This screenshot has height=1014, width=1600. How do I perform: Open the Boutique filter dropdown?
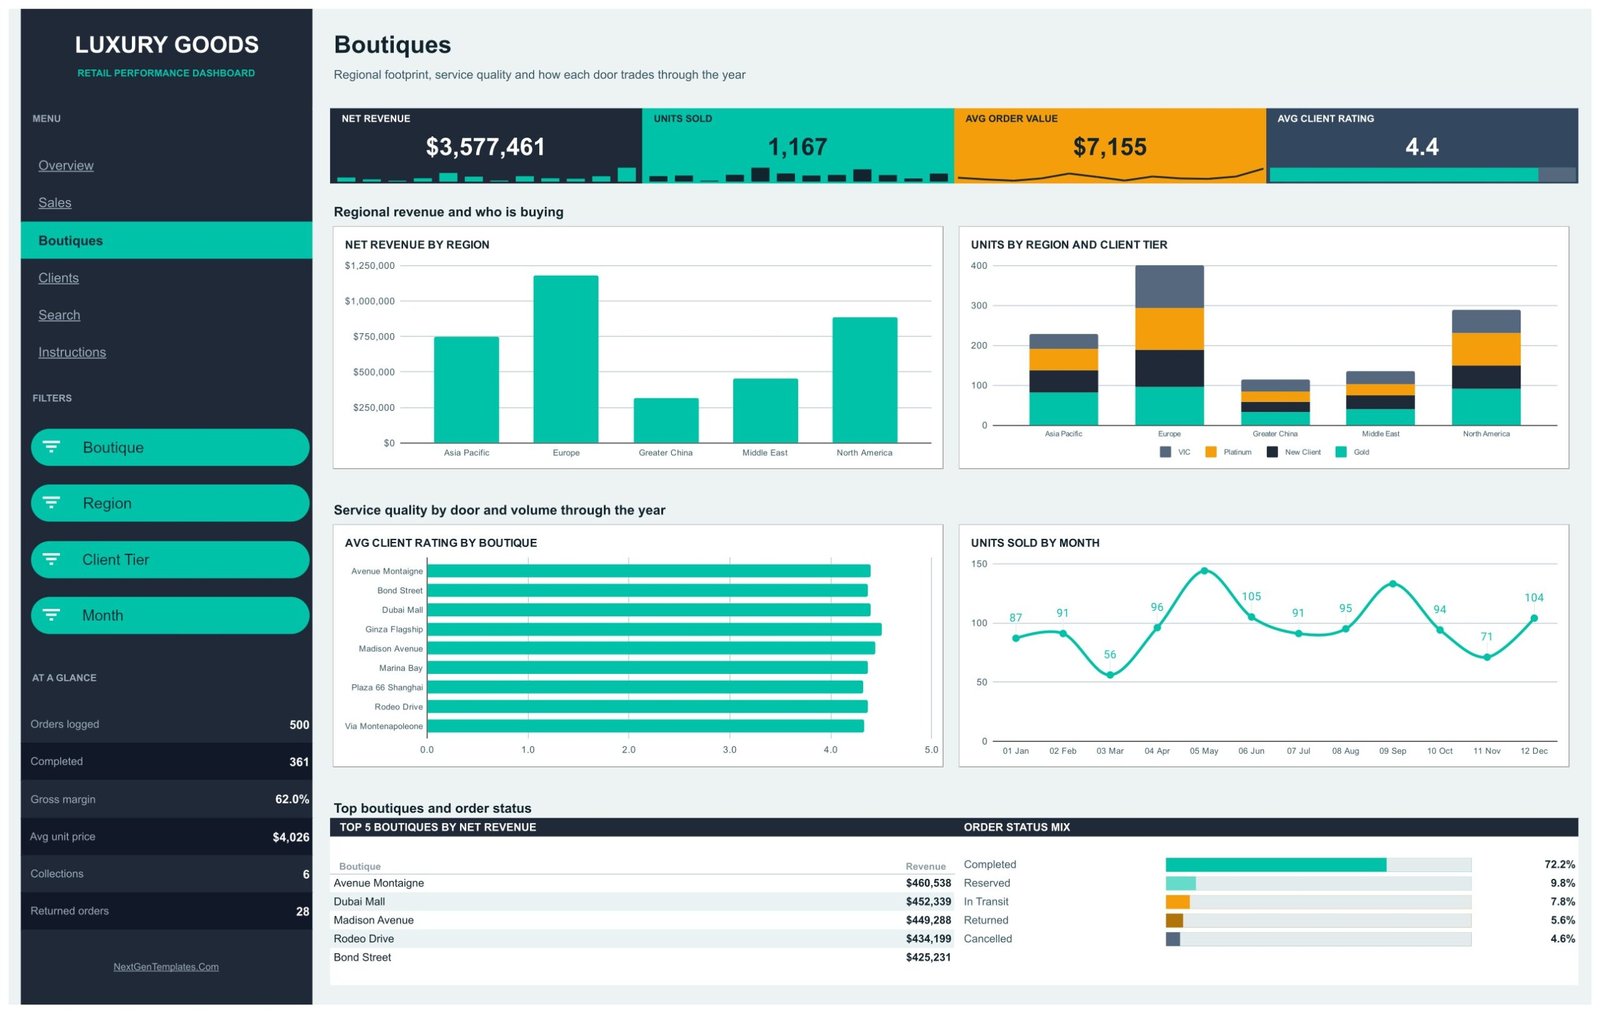pos(170,447)
